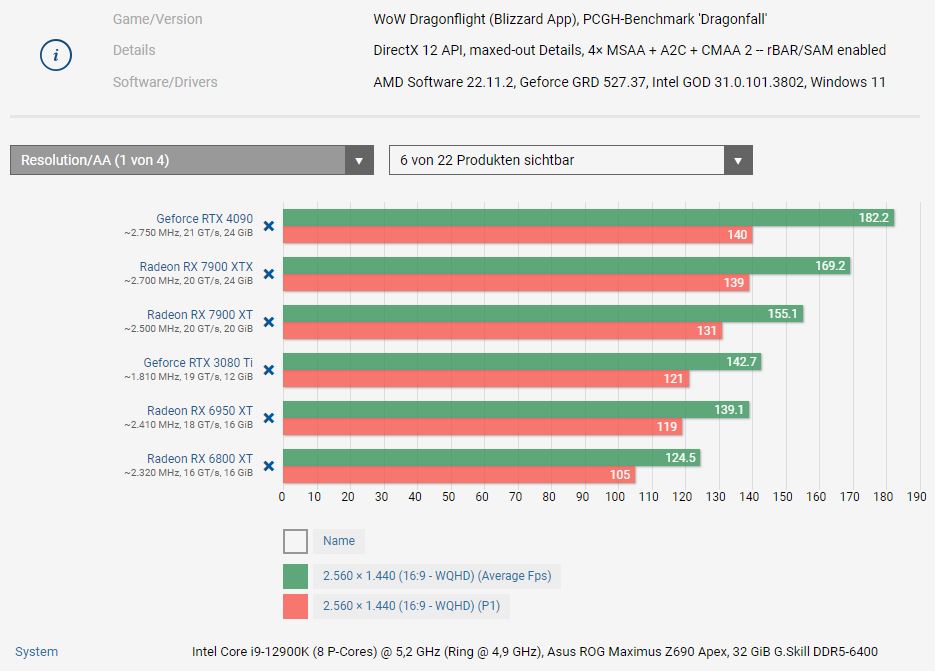Click the Details label
Screen dimensions: 939x671
(x=134, y=50)
